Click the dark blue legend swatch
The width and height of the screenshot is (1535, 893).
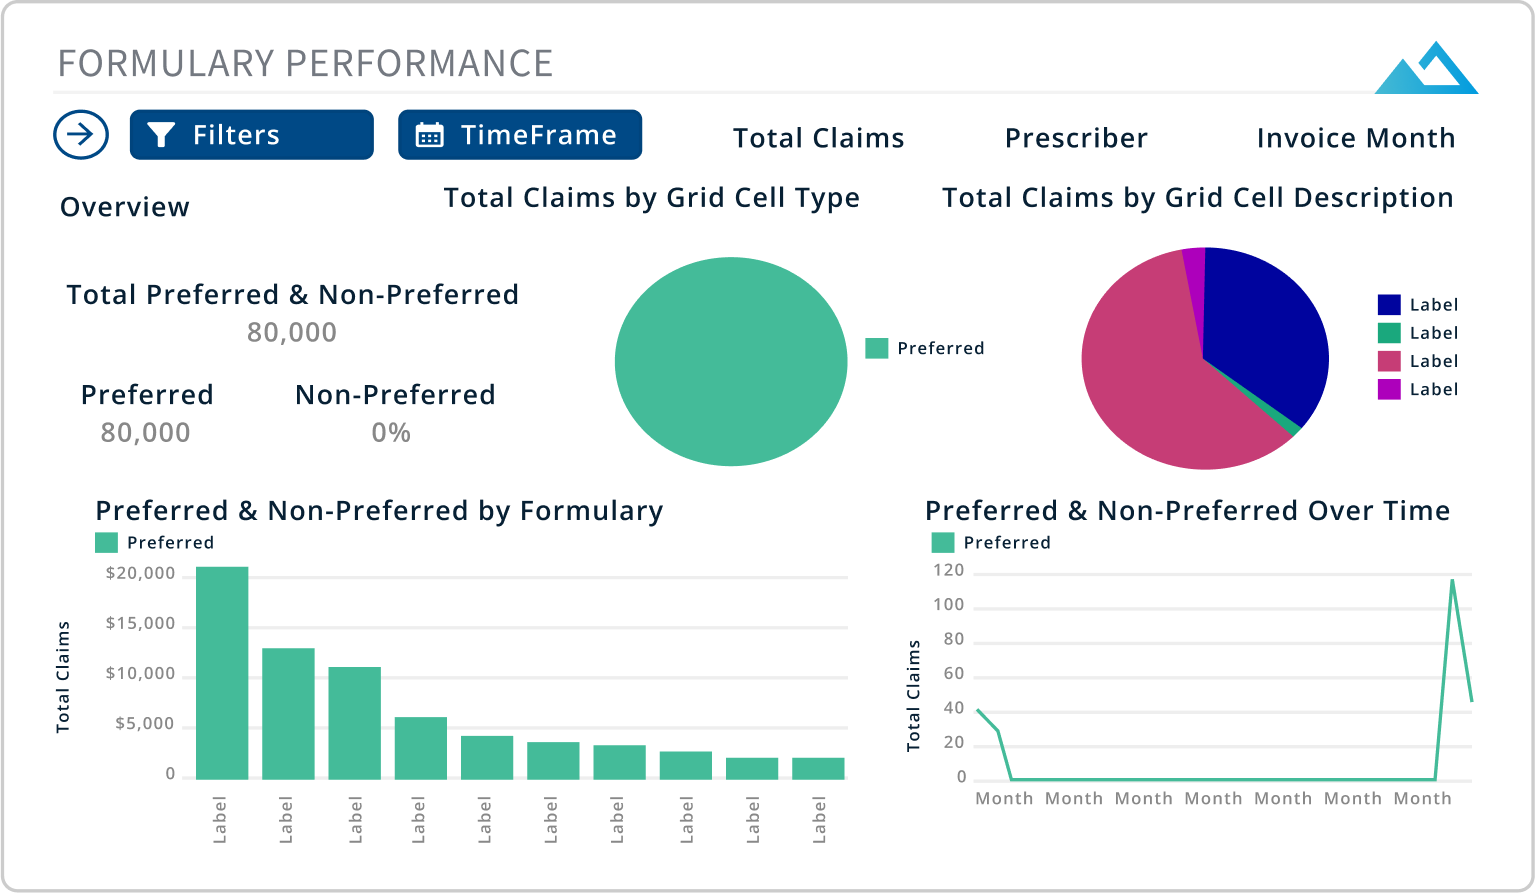pyautogui.click(x=1389, y=305)
